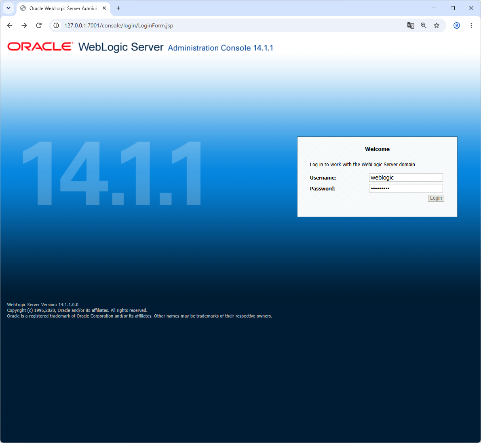Click the address bar URL
The height and width of the screenshot is (443, 481).
click(119, 25)
